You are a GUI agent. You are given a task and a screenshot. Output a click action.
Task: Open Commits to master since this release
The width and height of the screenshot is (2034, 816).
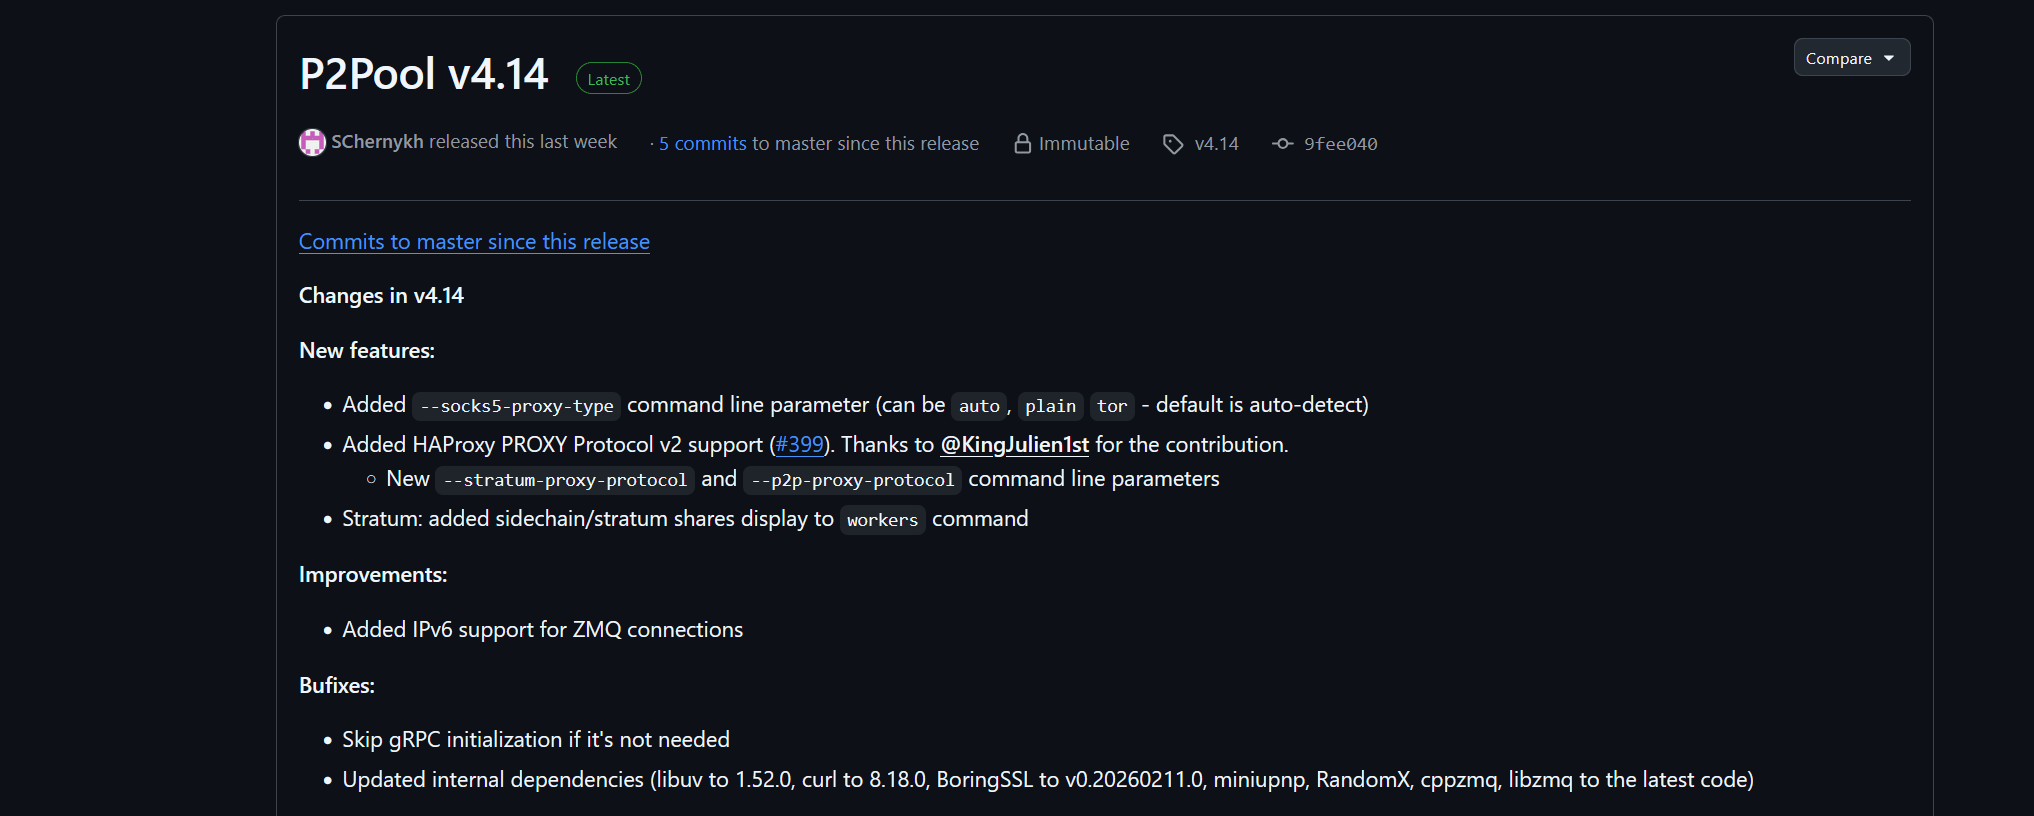tap(474, 242)
